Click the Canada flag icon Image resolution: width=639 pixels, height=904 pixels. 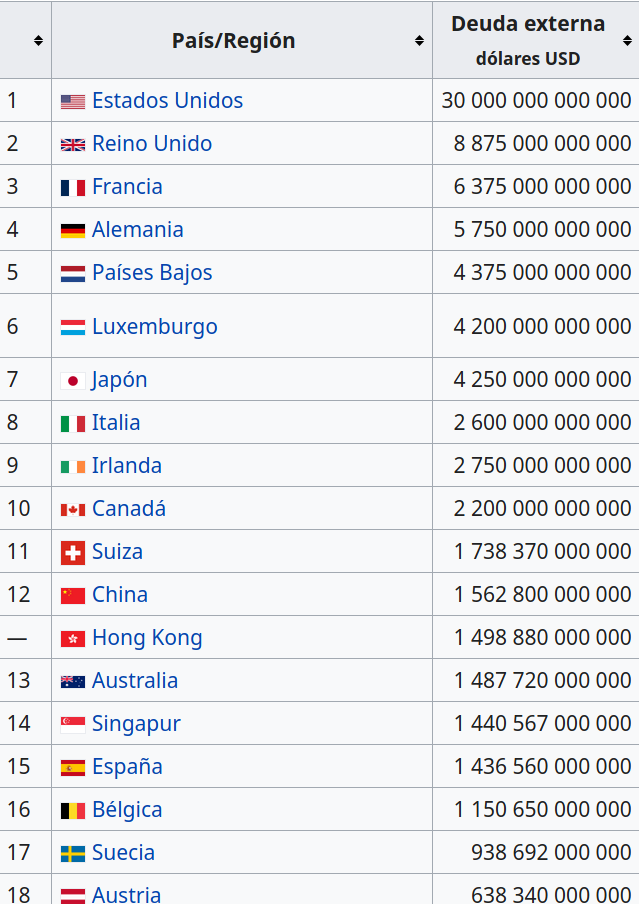click(x=72, y=509)
